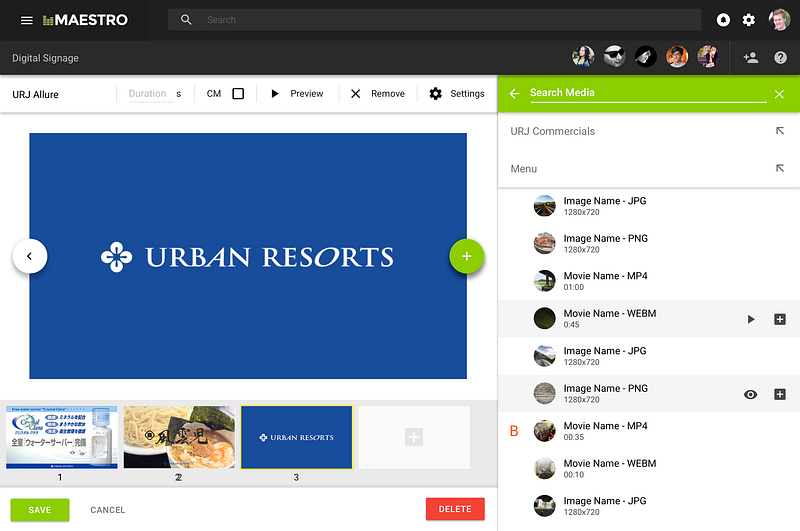Click the SAVE button

click(40, 510)
